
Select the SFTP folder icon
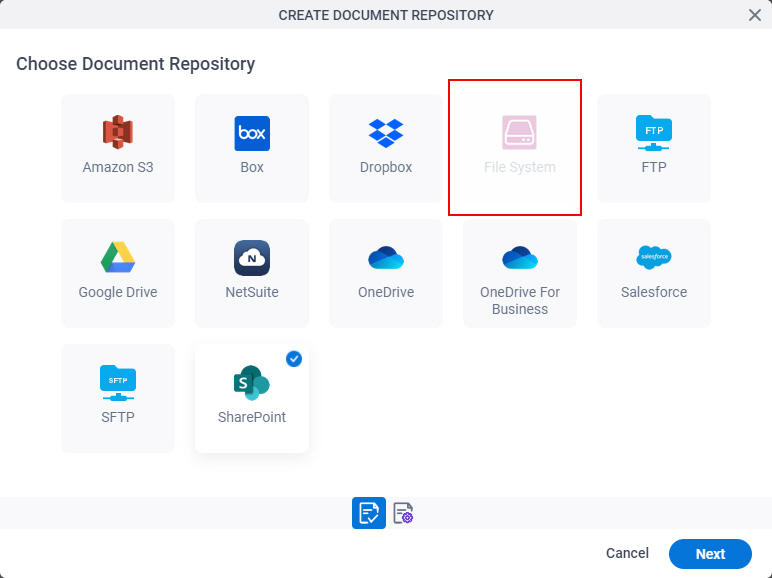[118, 383]
